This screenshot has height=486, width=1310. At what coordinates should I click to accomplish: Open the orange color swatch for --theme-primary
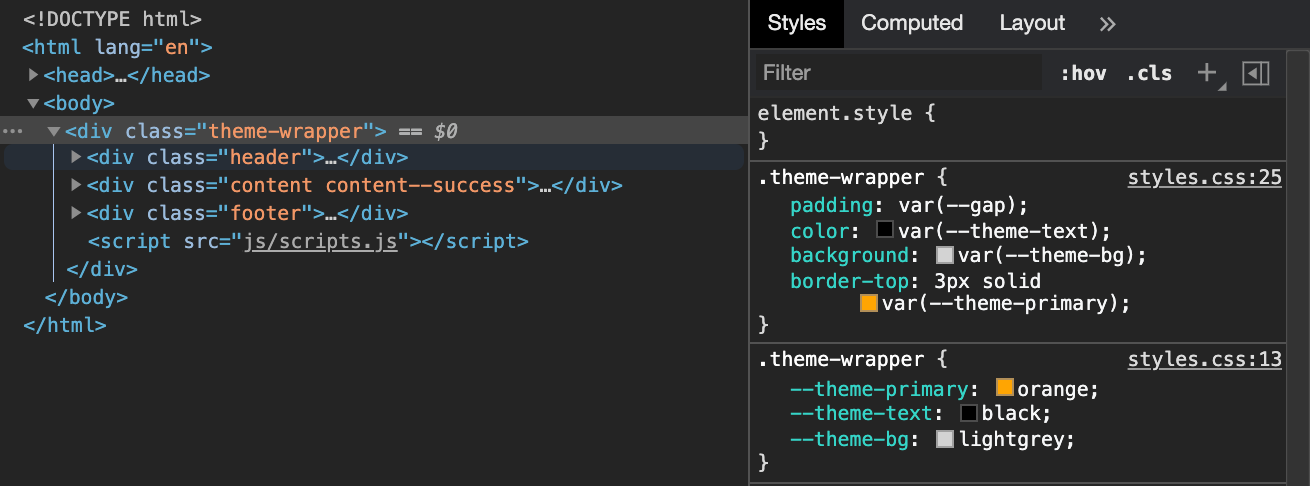(1005, 387)
